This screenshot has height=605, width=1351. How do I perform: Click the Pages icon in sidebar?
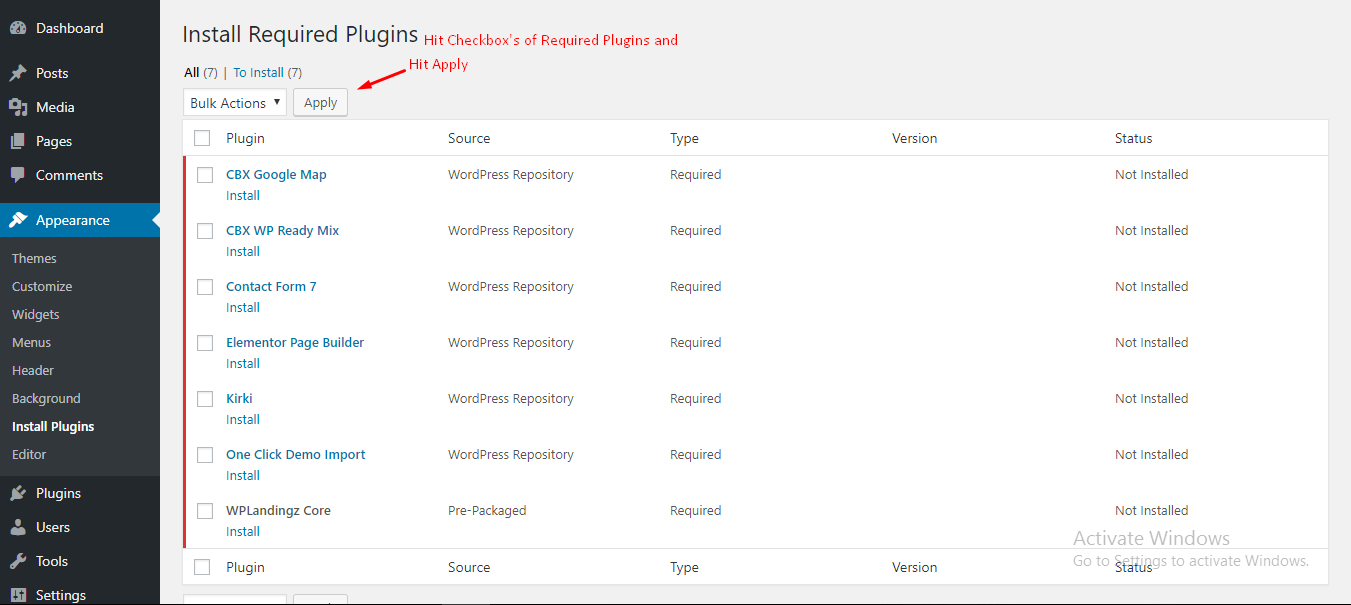(18, 141)
